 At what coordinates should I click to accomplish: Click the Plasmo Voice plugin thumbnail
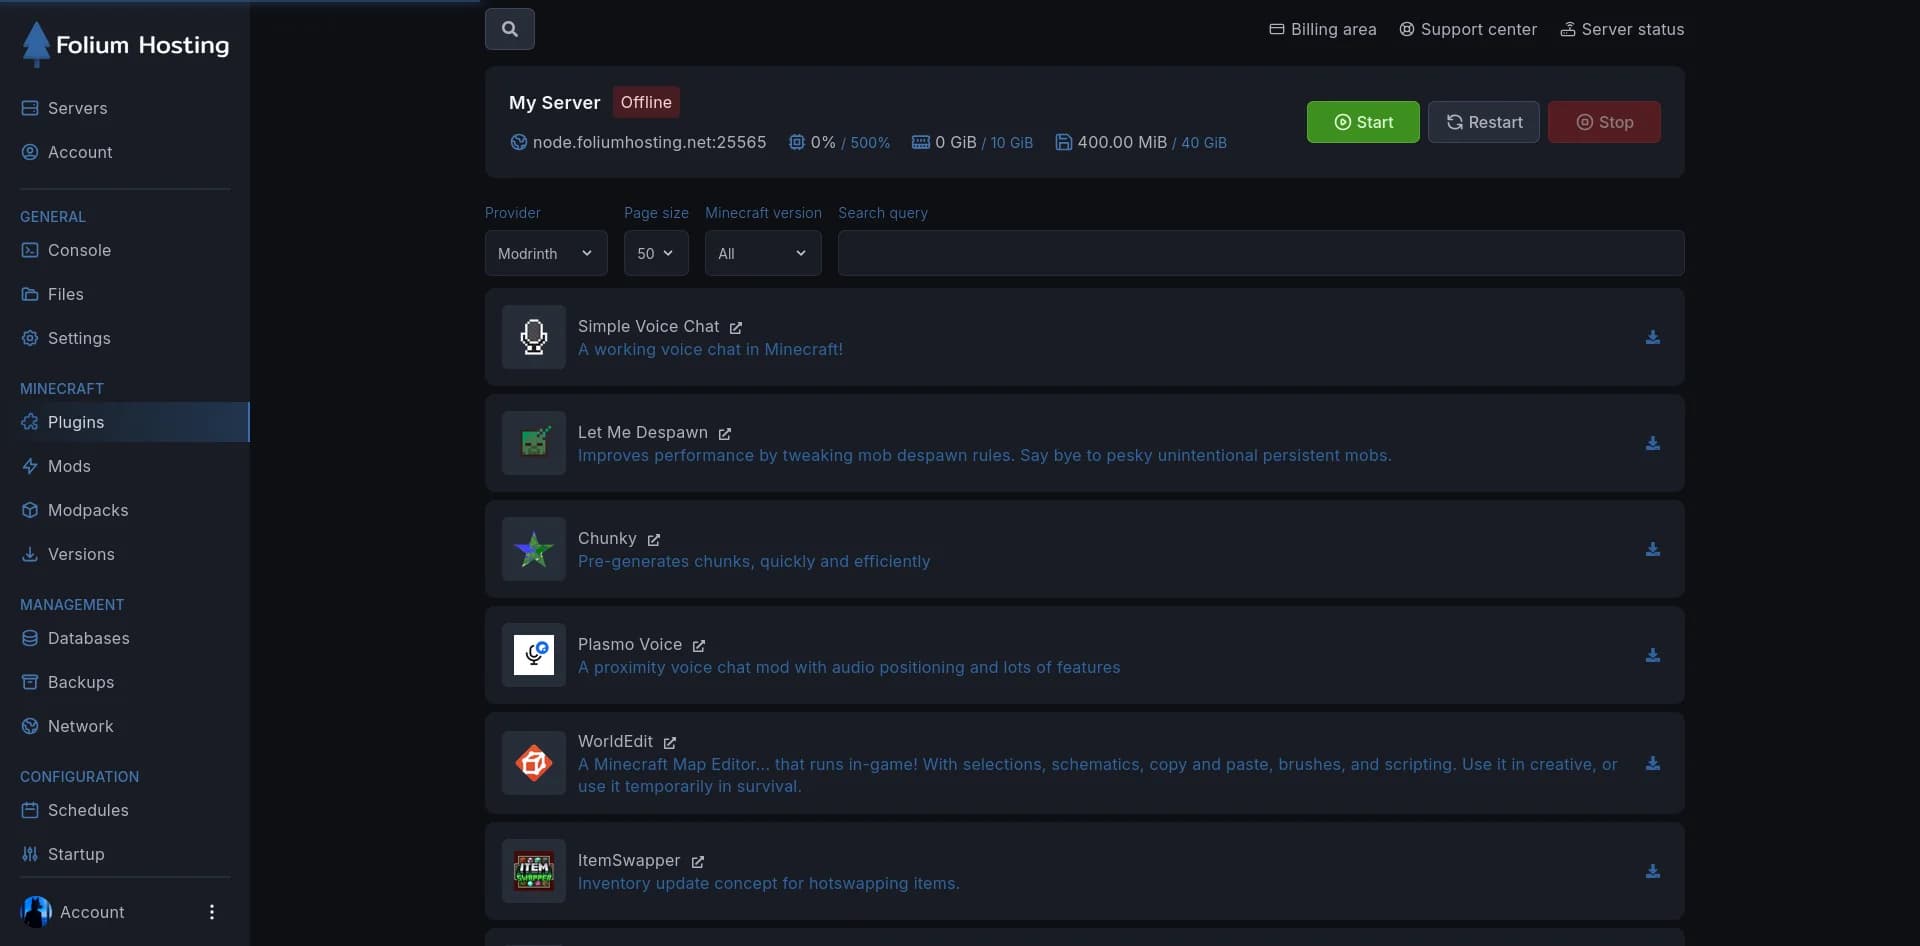point(534,655)
